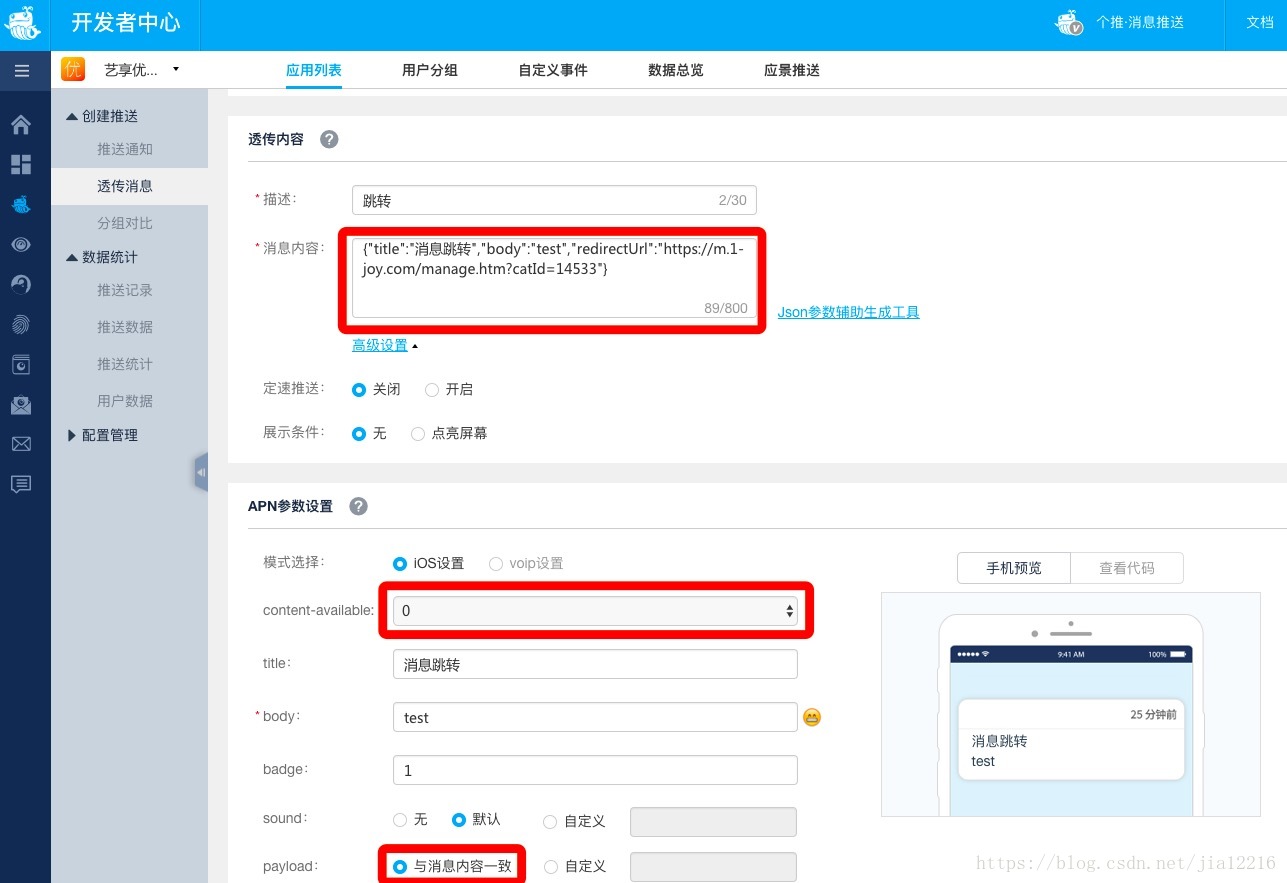1287x883 pixels.
Task: Toggle the hamburger menu icon
Action: coord(22,71)
